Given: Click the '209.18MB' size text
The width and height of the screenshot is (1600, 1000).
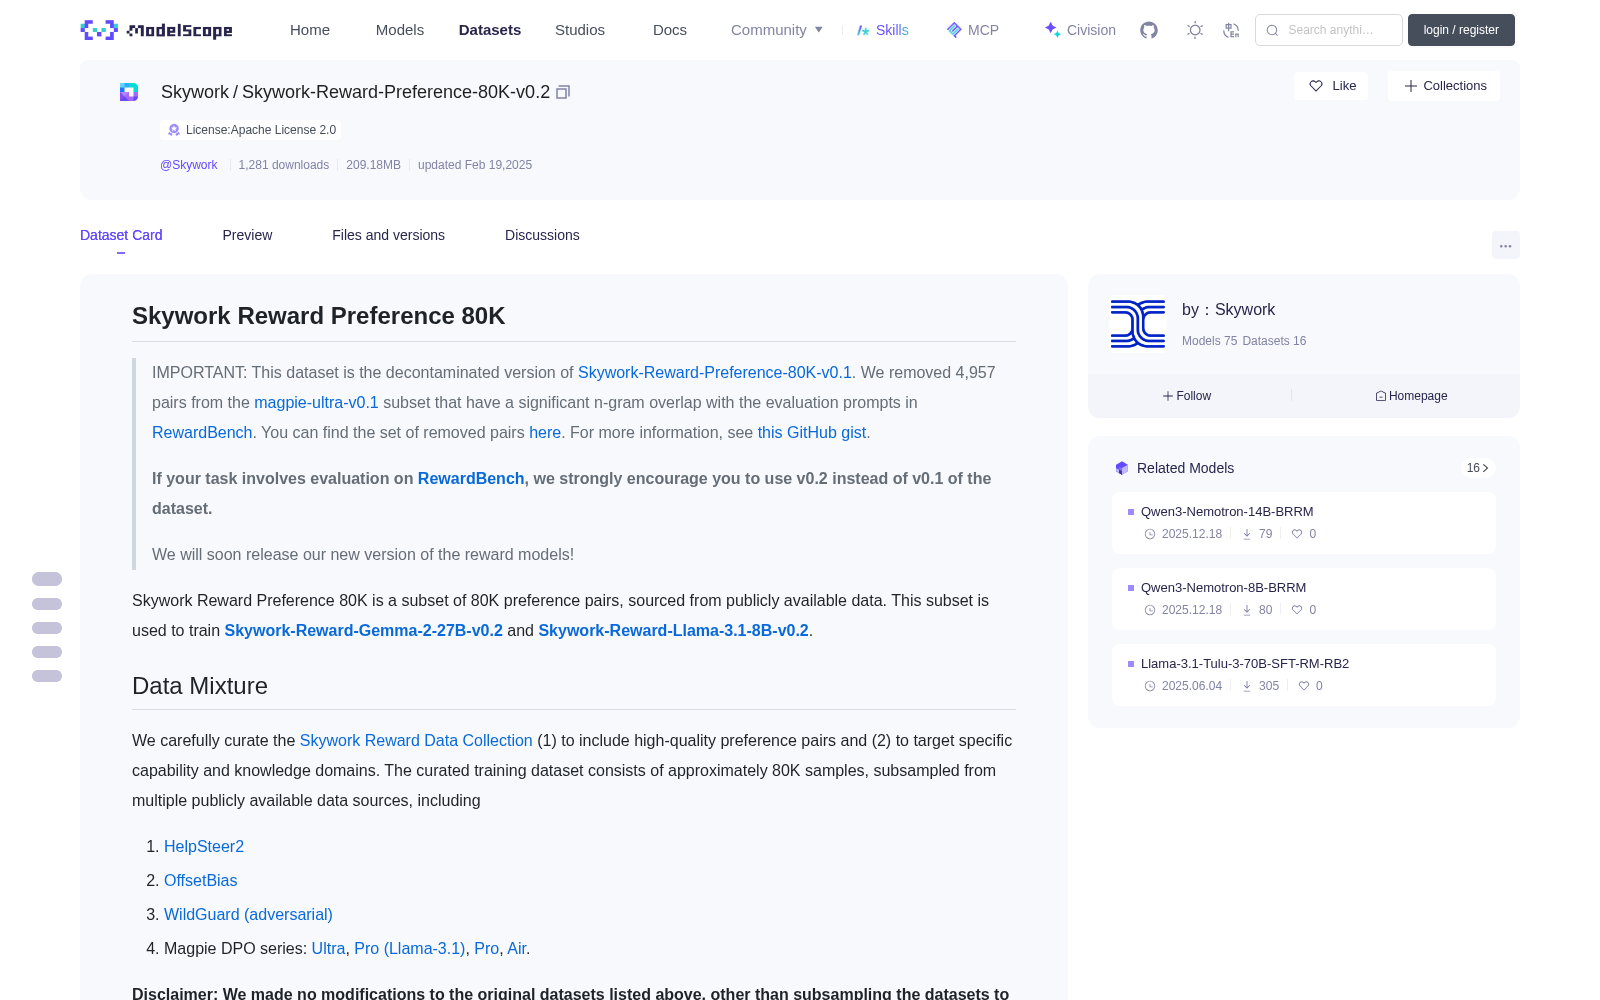Looking at the screenshot, I should click(373, 165).
